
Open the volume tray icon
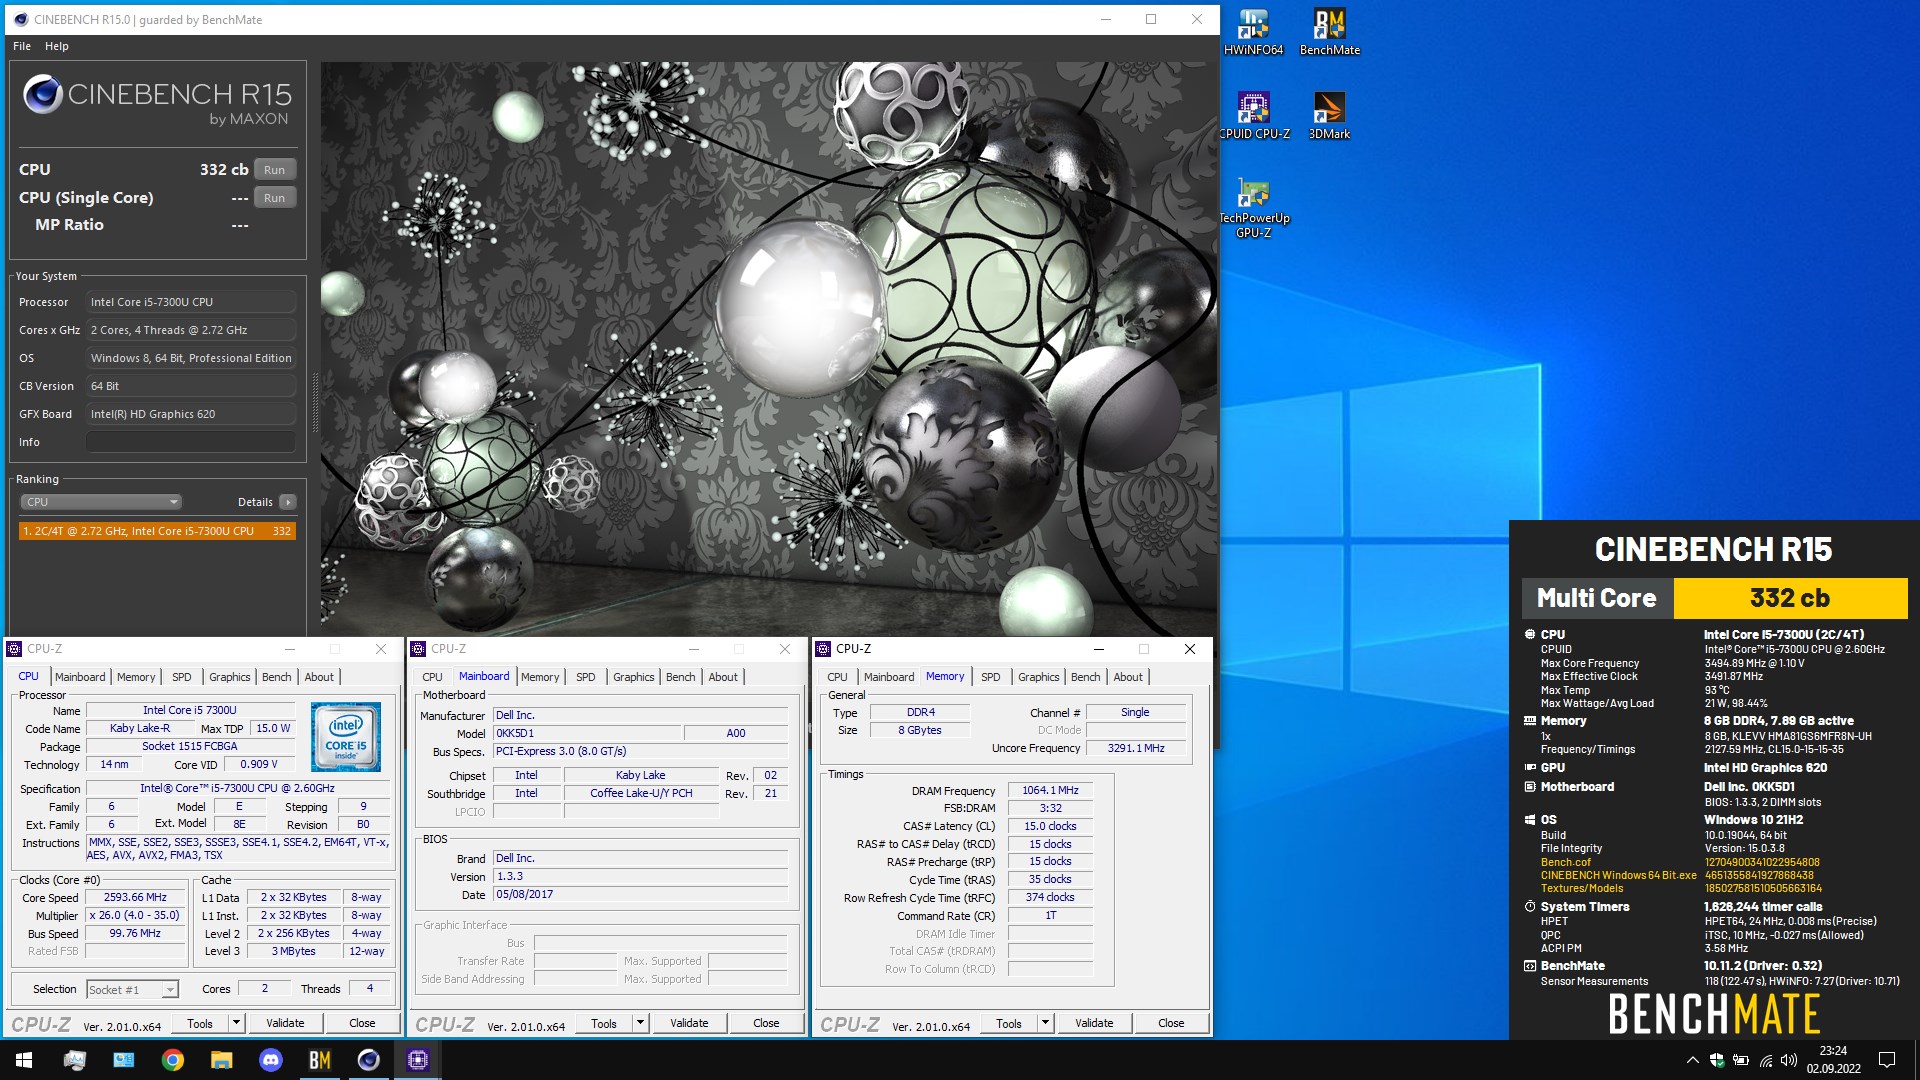1789,1060
